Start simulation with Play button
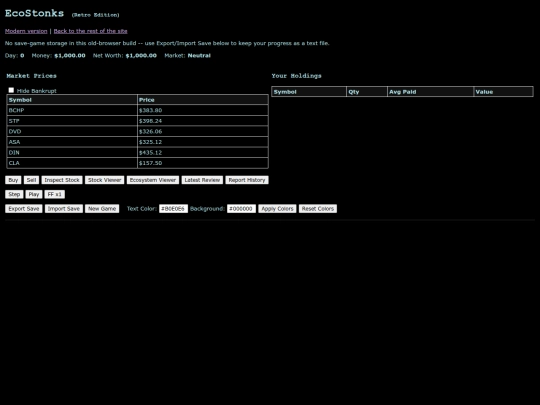The width and height of the screenshot is (540, 405). [34, 194]
